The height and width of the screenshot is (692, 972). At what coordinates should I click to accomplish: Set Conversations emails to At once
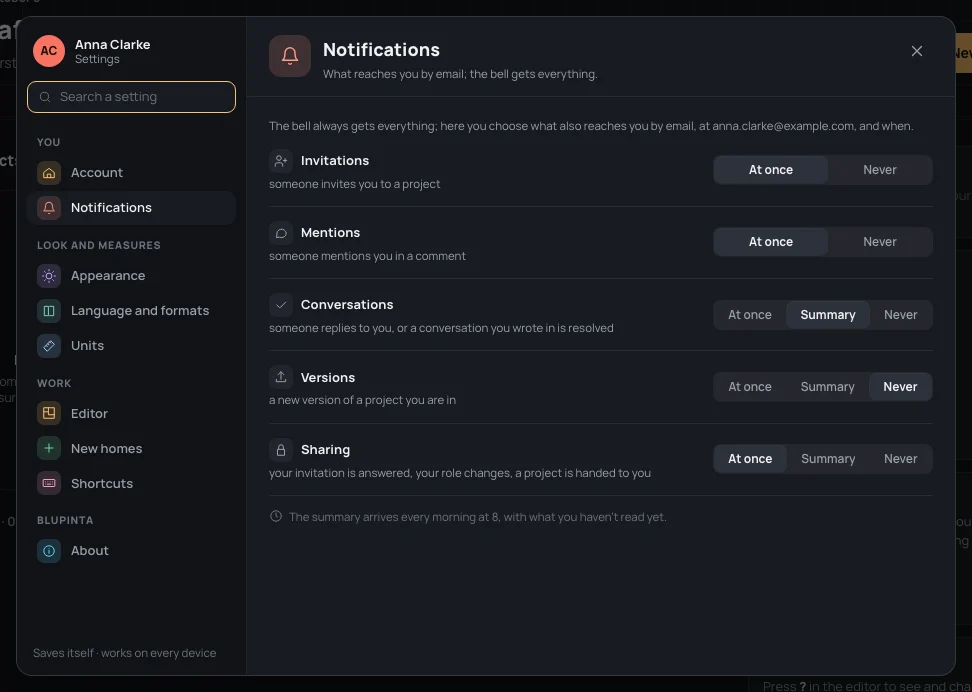[749, 314]
